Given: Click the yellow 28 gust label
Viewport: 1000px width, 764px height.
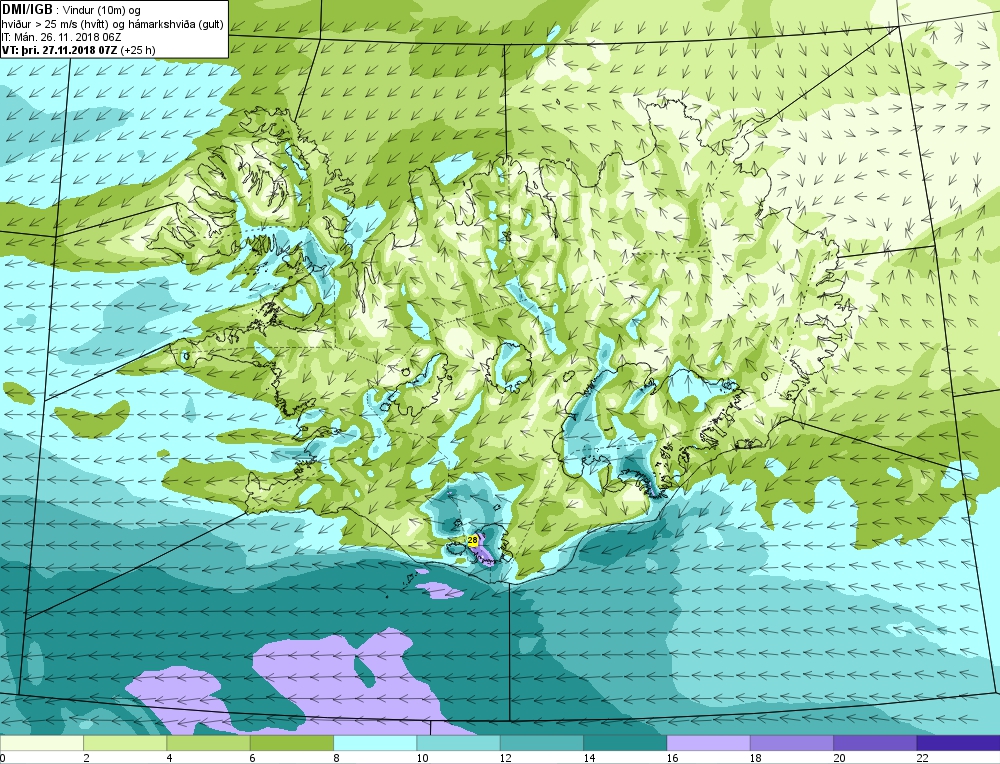Looking at the screenshot, I should point(472,540).
